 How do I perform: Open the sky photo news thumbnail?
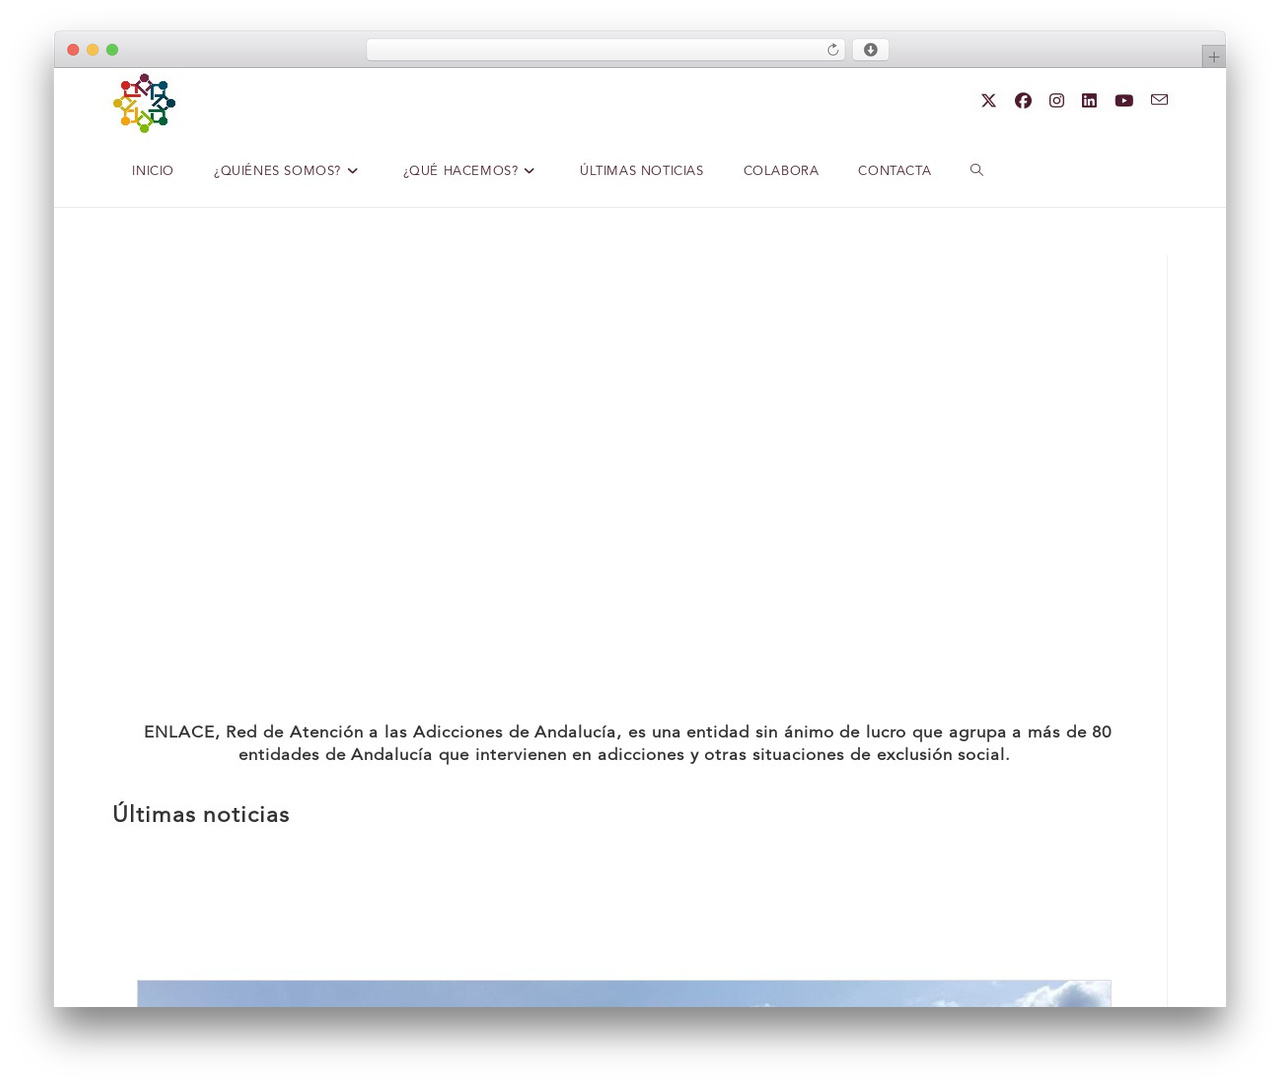coord(624,994)
